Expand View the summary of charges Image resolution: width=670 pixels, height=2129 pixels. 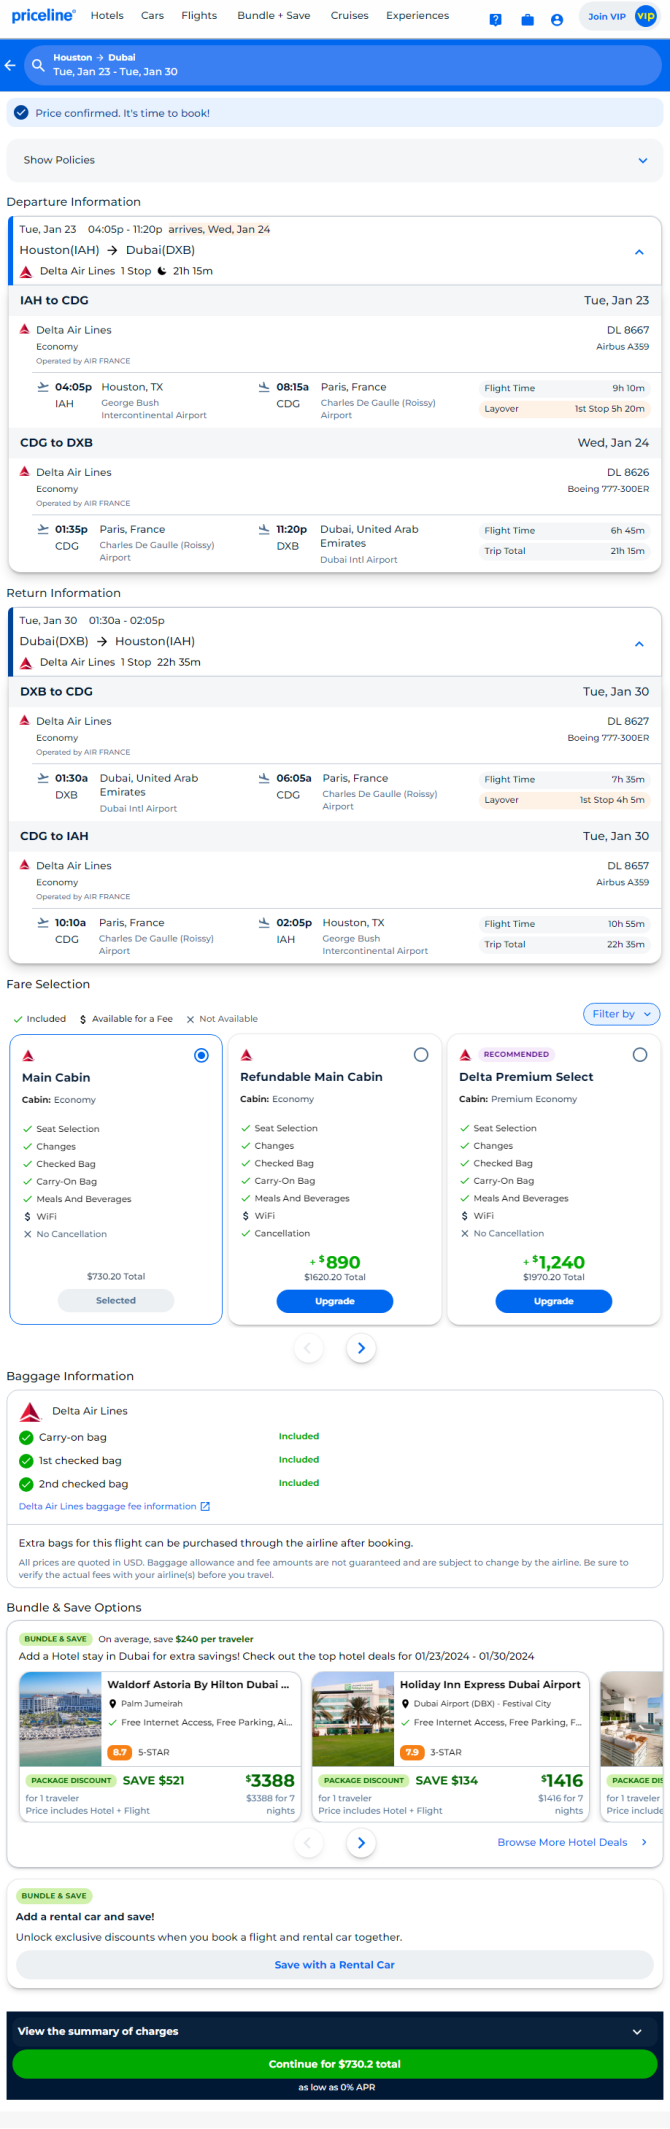click(335, 2031)
